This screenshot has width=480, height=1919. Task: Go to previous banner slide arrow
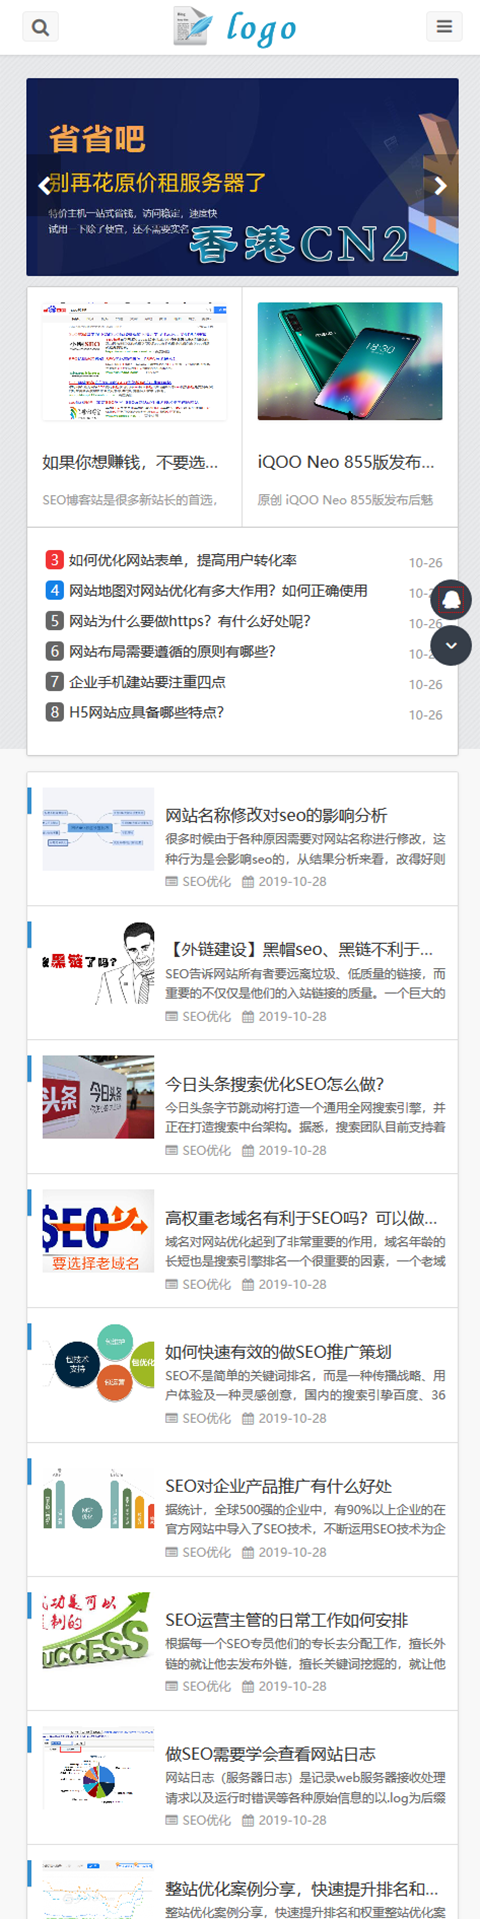[44, 185]
